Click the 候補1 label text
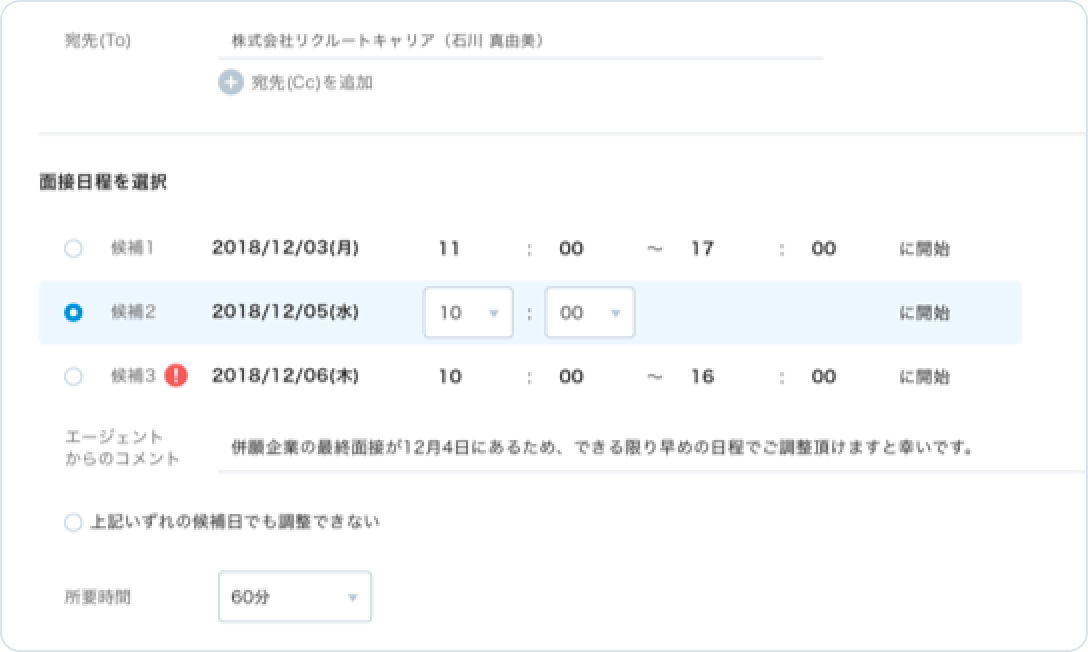Image resolution: width=1088 pixels, height=652 pixels. [133, 249]
